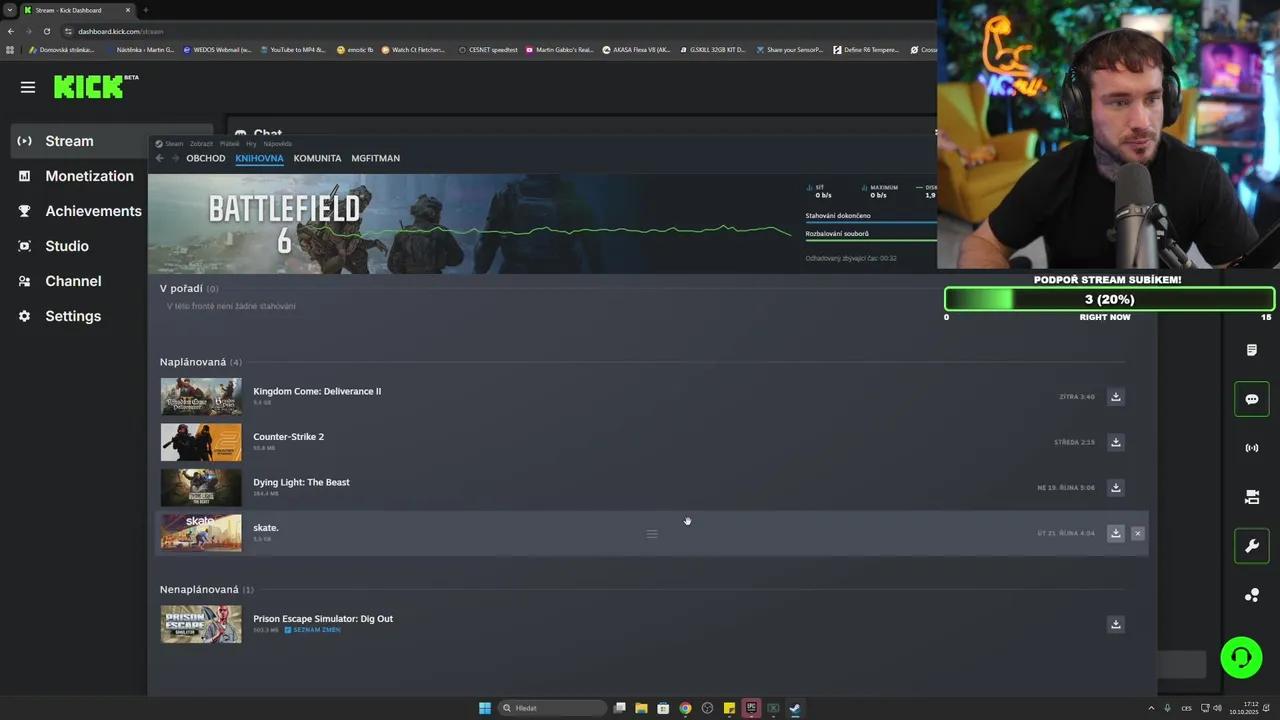Viewport: 1280px width, 720px height.
Task: Click Steam forward navigation arrow
Action: click(x=175, y=158)
